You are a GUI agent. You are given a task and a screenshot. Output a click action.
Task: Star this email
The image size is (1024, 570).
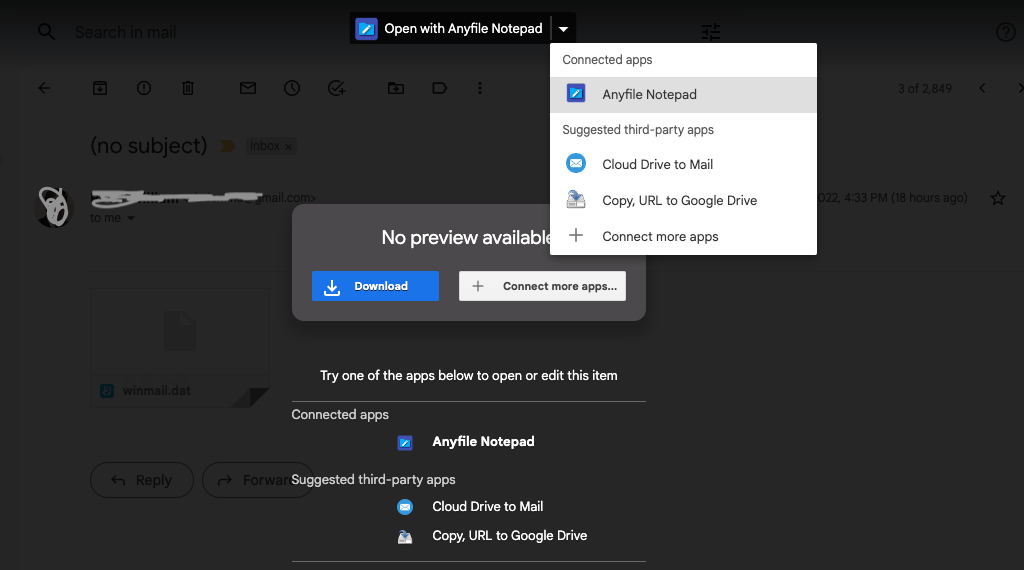(x=998, y=198)
